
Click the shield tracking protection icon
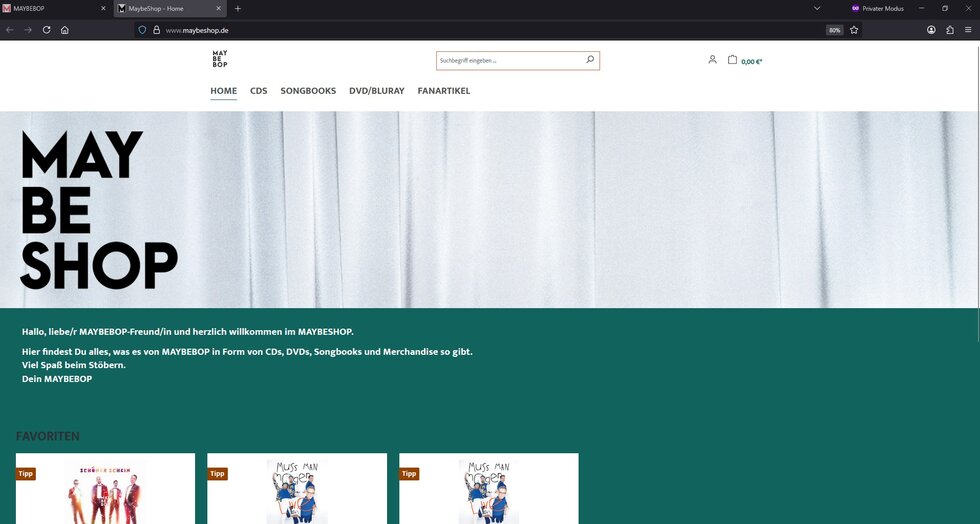142,30
